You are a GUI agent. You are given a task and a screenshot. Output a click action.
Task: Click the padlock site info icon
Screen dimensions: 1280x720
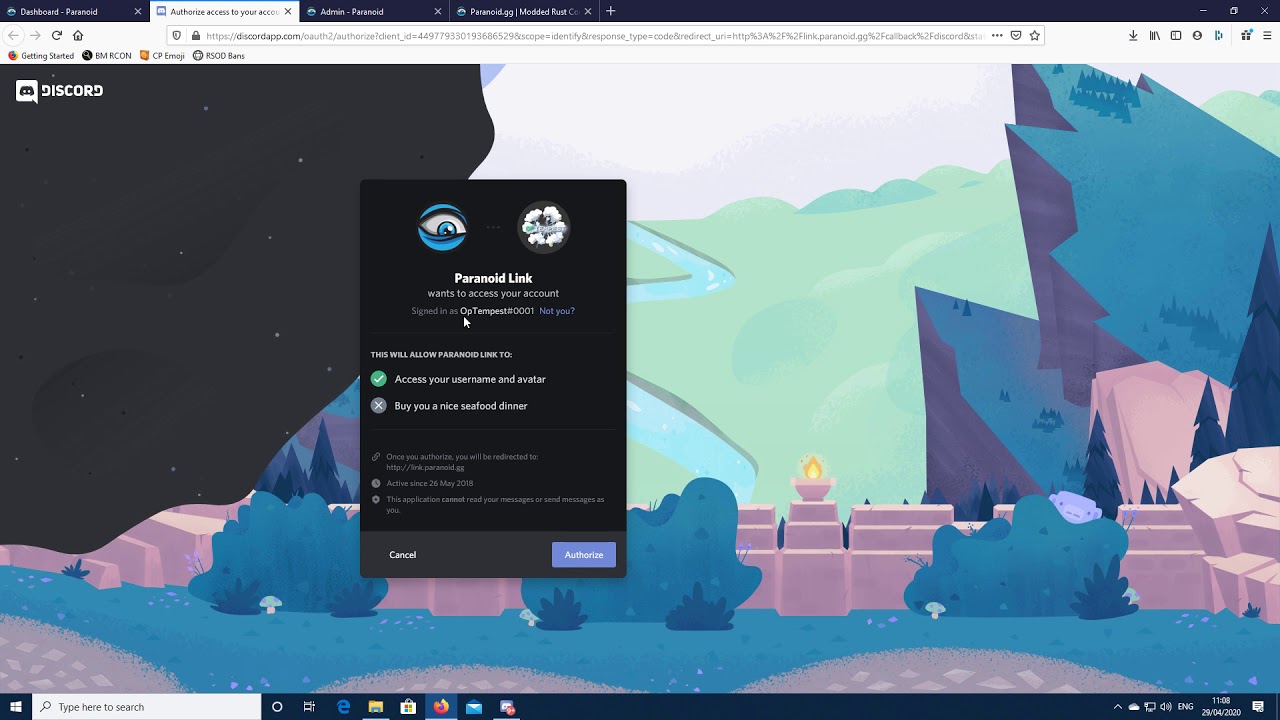[195, 36]
